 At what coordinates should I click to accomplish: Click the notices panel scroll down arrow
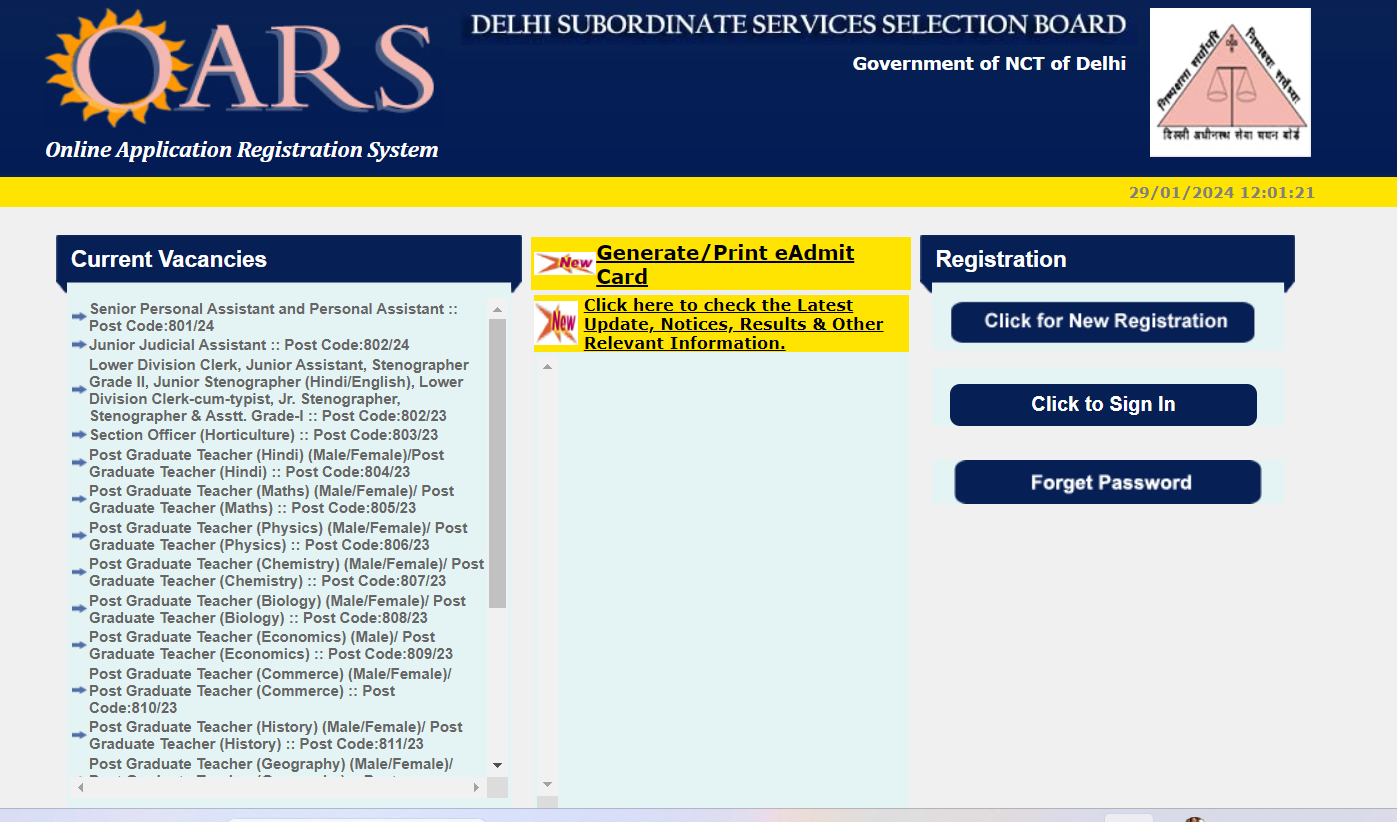[x=547, y=784]
